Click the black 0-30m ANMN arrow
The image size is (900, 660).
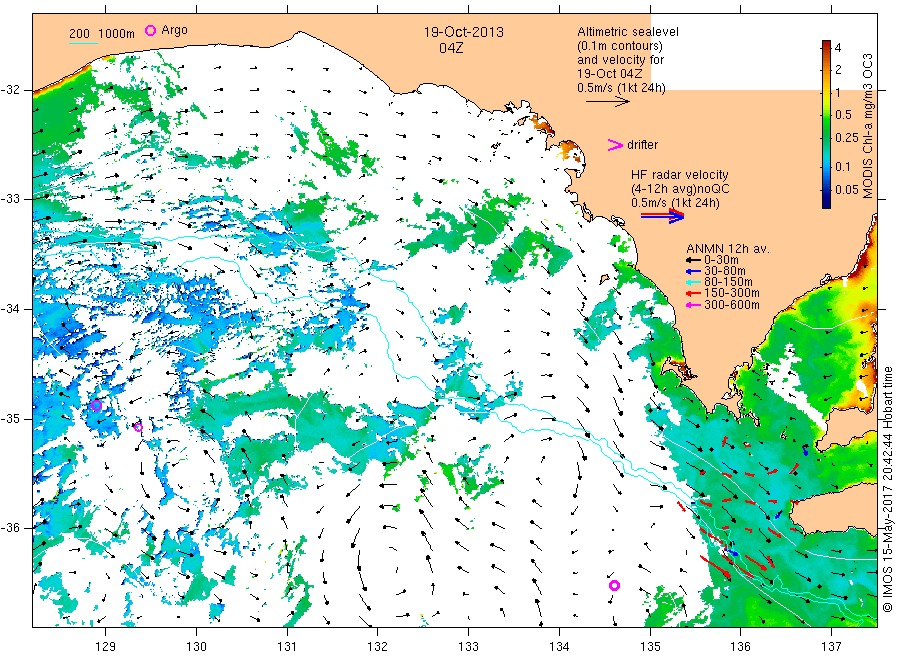click(x=693, y=260)
